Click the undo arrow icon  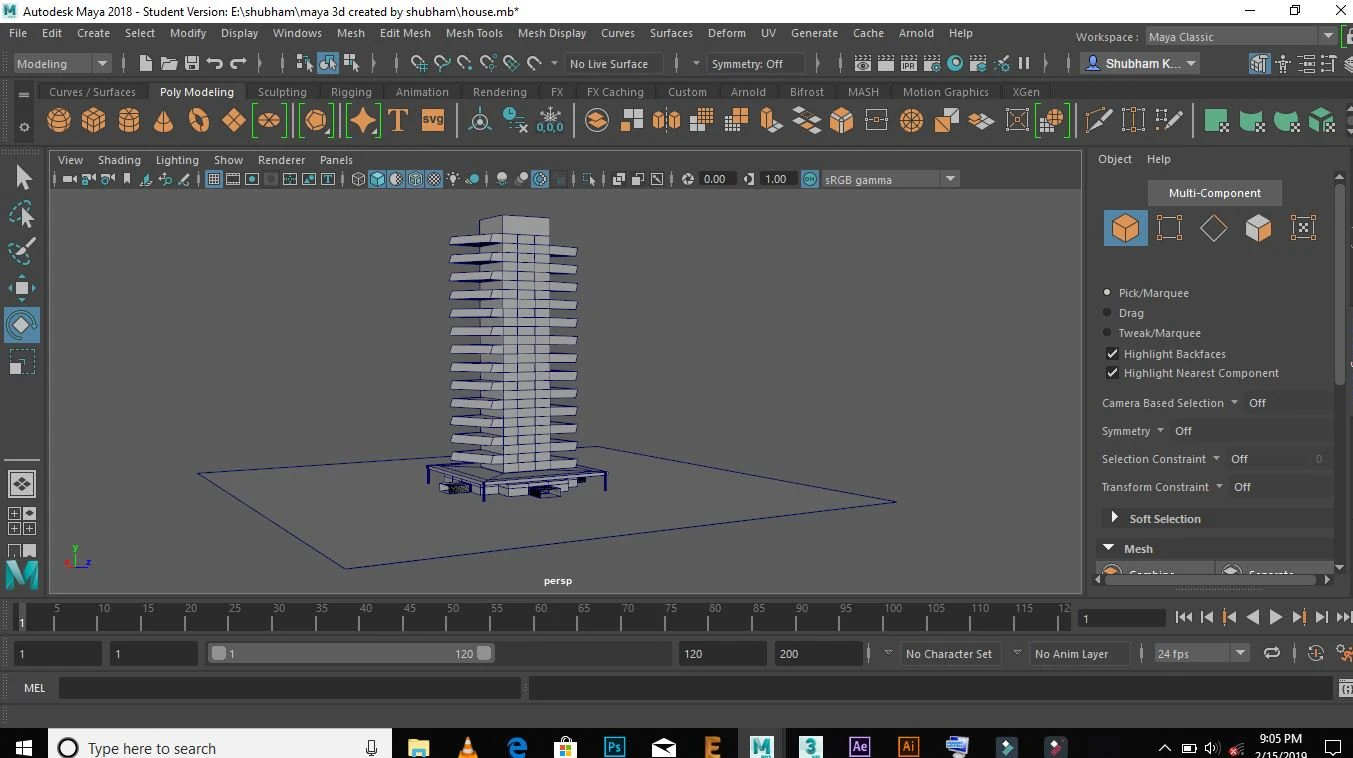coord(214,63)
